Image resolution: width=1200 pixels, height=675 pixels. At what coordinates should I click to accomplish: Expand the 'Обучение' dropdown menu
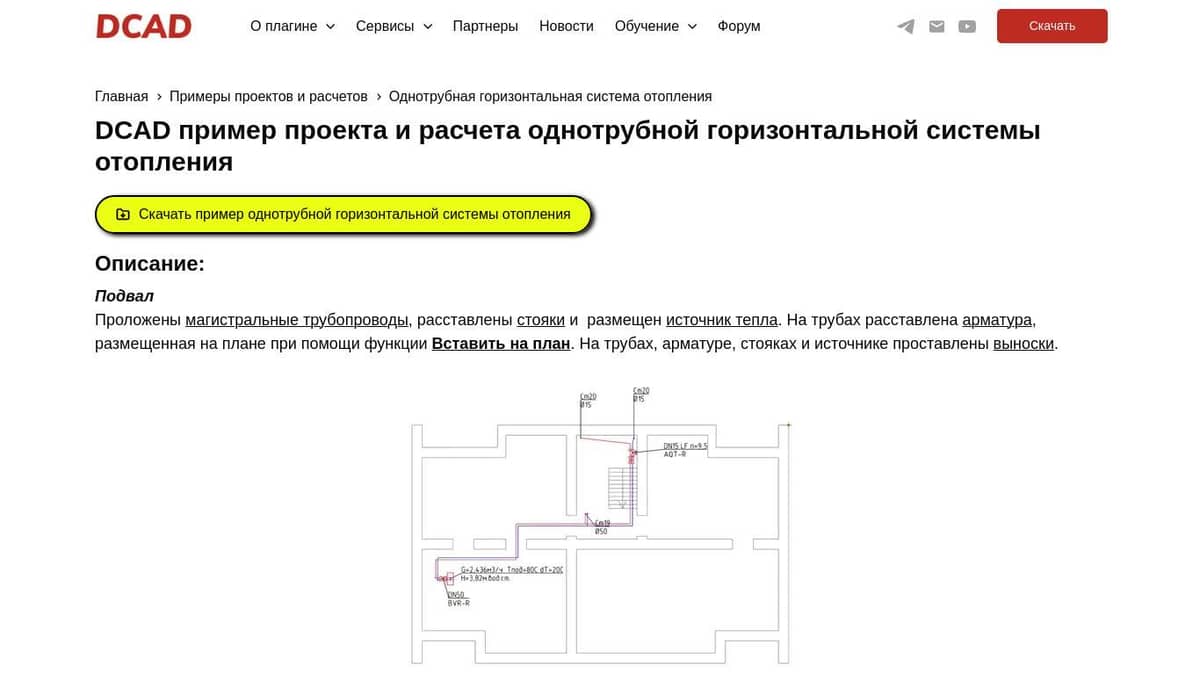pyautogui.click(x=655, y=26)
